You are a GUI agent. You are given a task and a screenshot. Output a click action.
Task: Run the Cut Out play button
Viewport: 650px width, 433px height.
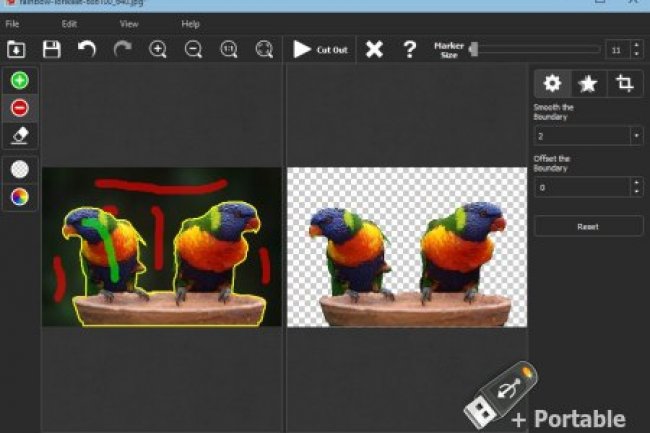[320, 50]
